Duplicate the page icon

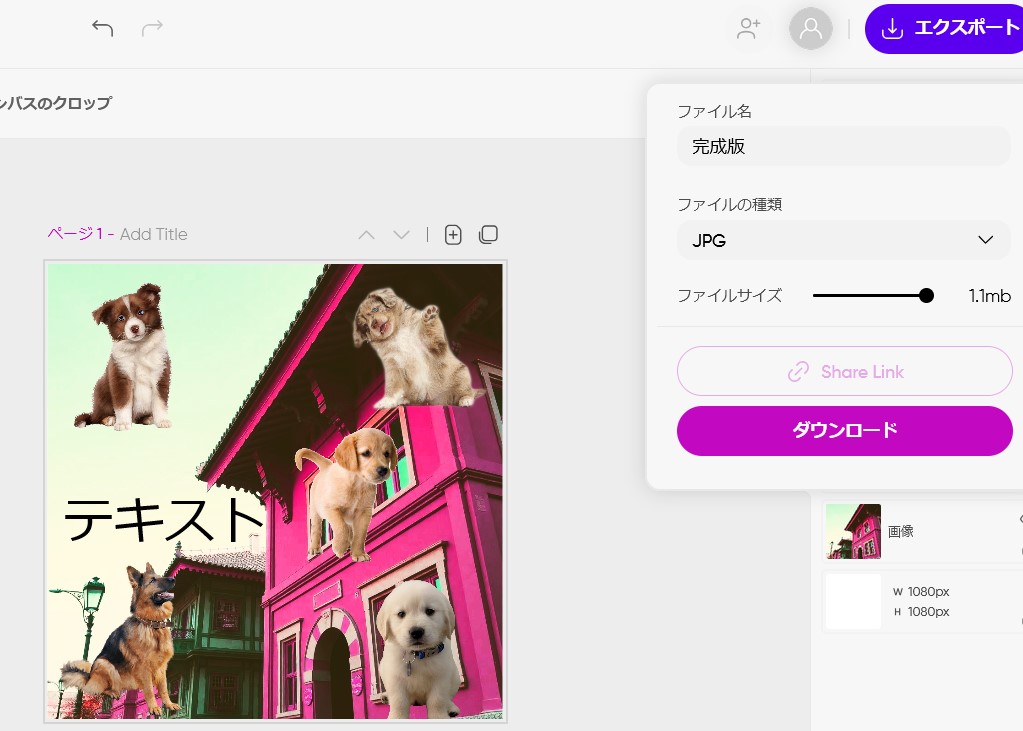488,234
